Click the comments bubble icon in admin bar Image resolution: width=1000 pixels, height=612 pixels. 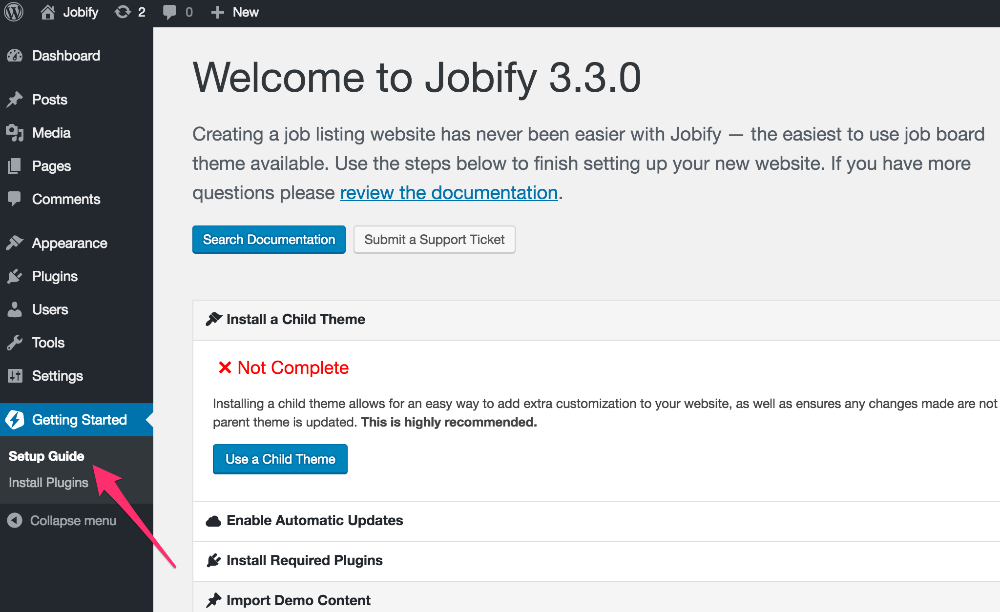tap(170, 12)
